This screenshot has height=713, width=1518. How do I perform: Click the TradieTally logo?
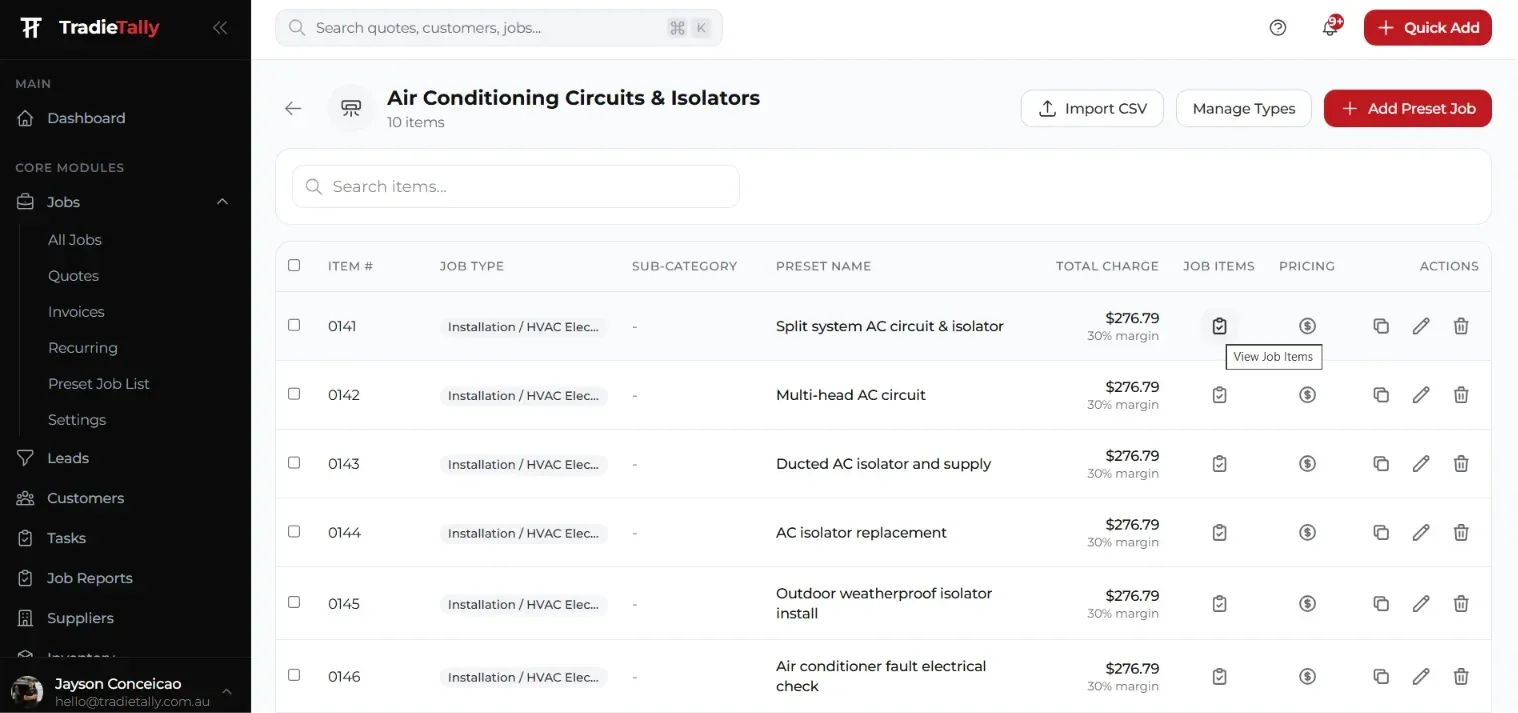pos(90,28)
